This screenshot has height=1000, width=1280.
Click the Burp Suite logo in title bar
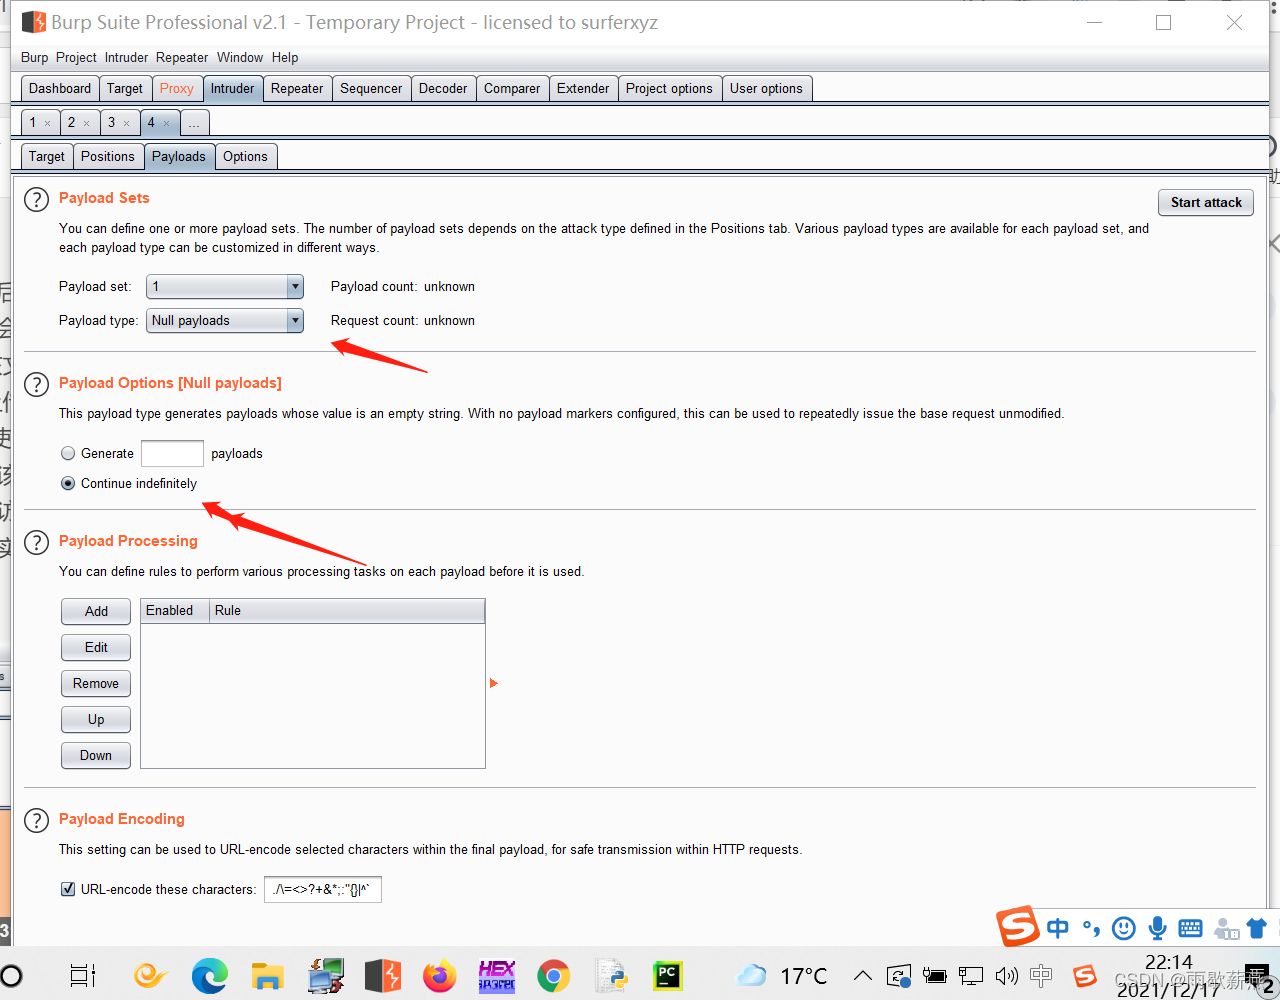34,22
